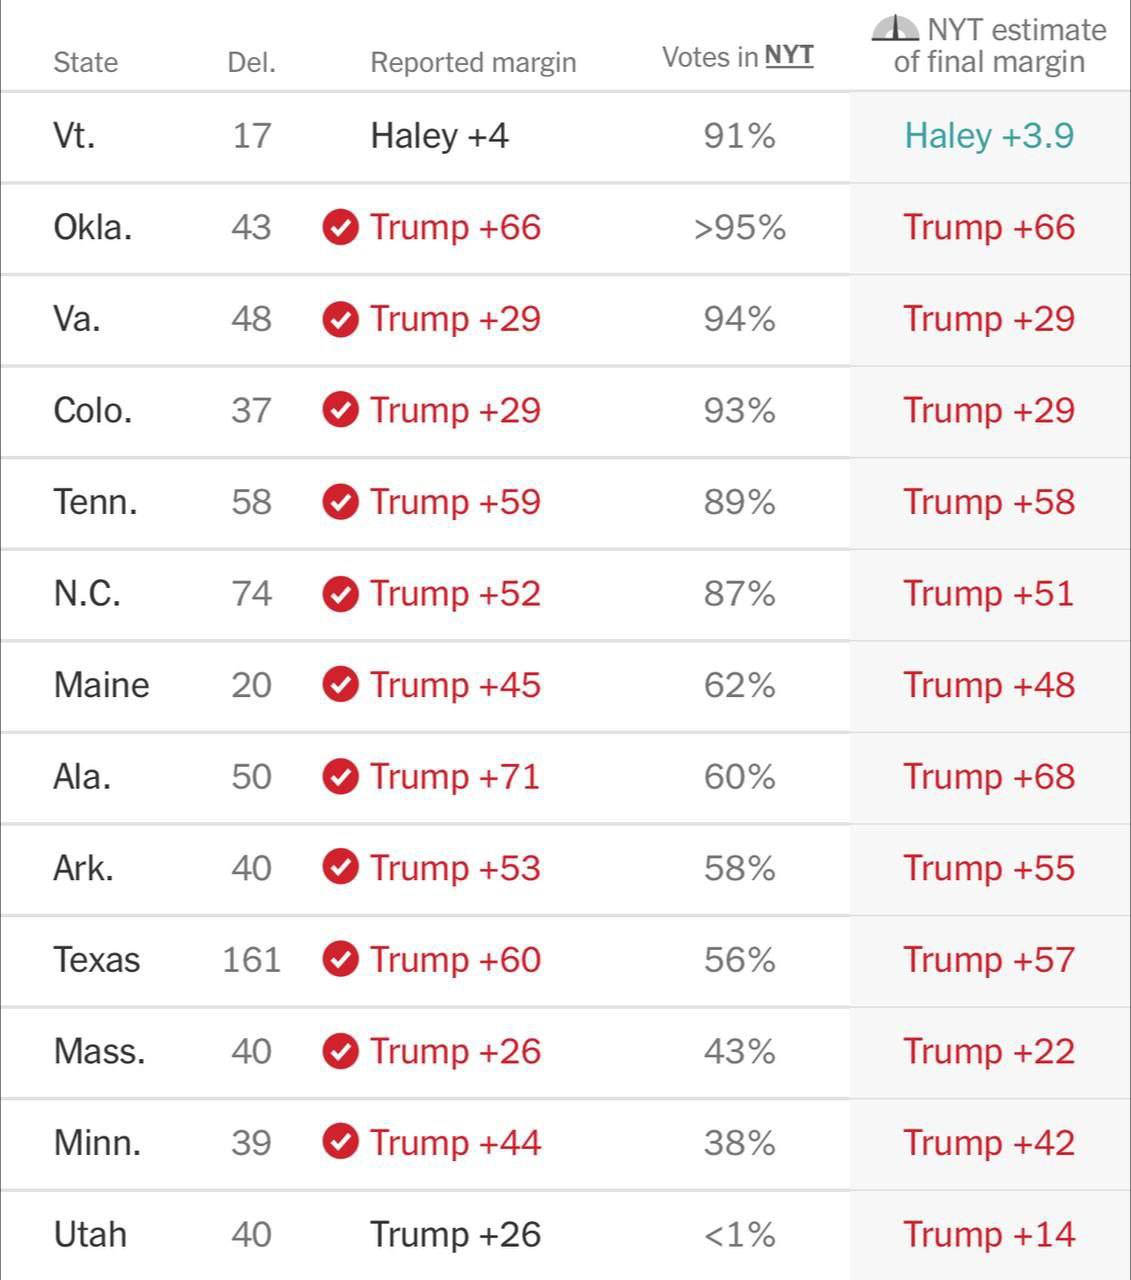Click the Haley +3.9 estimate for Vermont
Viewport: 1131px width, 1280px height.
pos(989,136)
